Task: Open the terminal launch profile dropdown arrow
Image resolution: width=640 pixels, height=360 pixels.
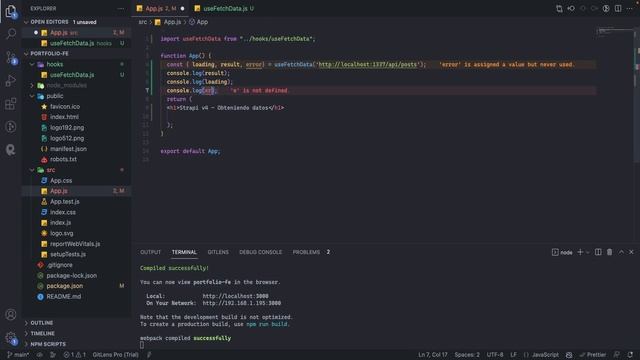Action: pos(588,253)
